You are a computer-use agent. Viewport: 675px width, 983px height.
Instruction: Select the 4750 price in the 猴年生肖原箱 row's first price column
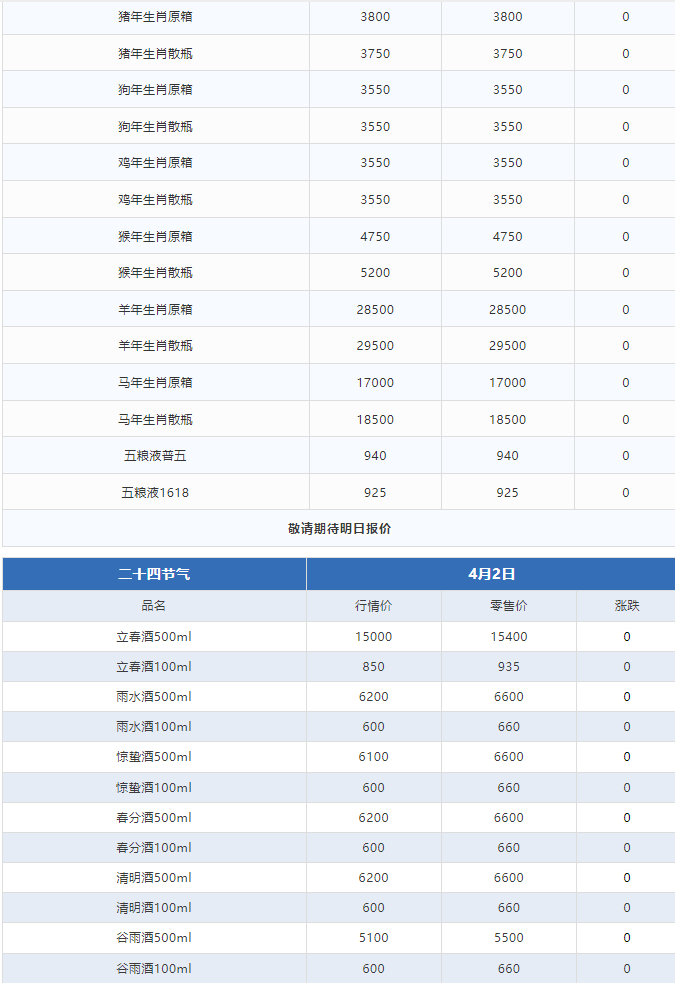[375, 236]
